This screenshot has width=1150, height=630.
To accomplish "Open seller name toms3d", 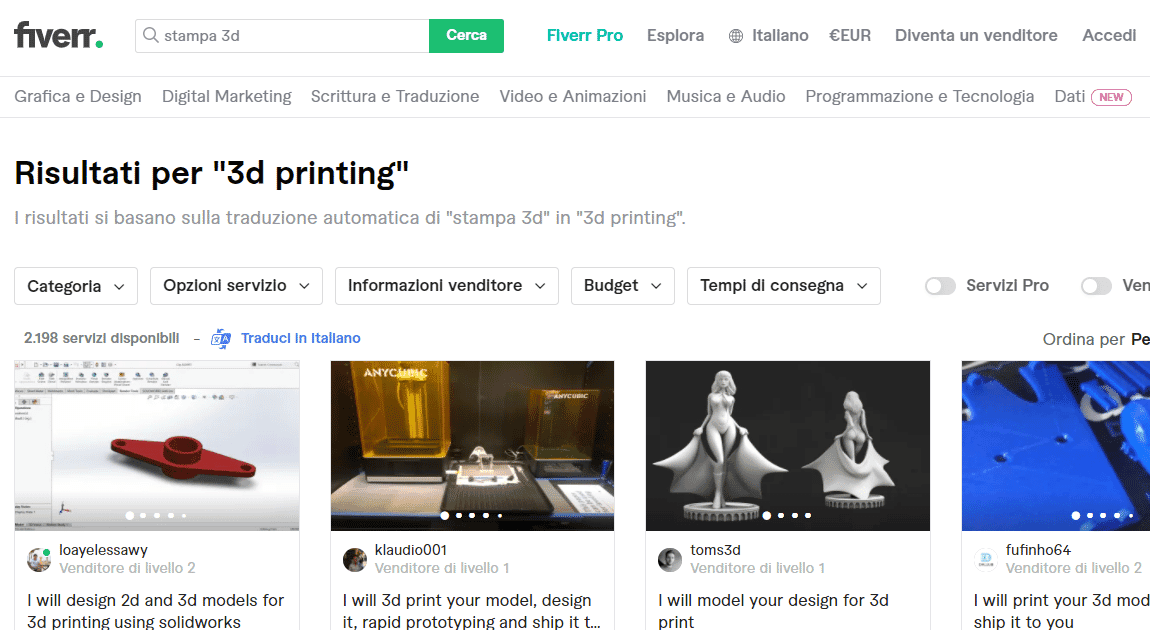I will point(715,550).
